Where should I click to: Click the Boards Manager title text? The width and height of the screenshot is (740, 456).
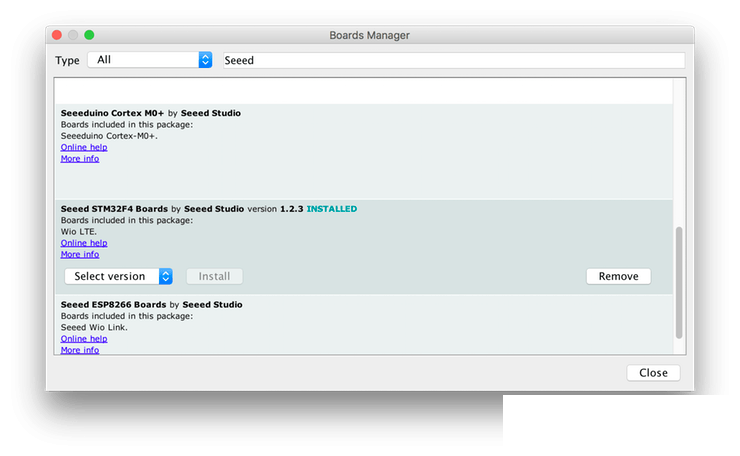[x=370, y=35]
